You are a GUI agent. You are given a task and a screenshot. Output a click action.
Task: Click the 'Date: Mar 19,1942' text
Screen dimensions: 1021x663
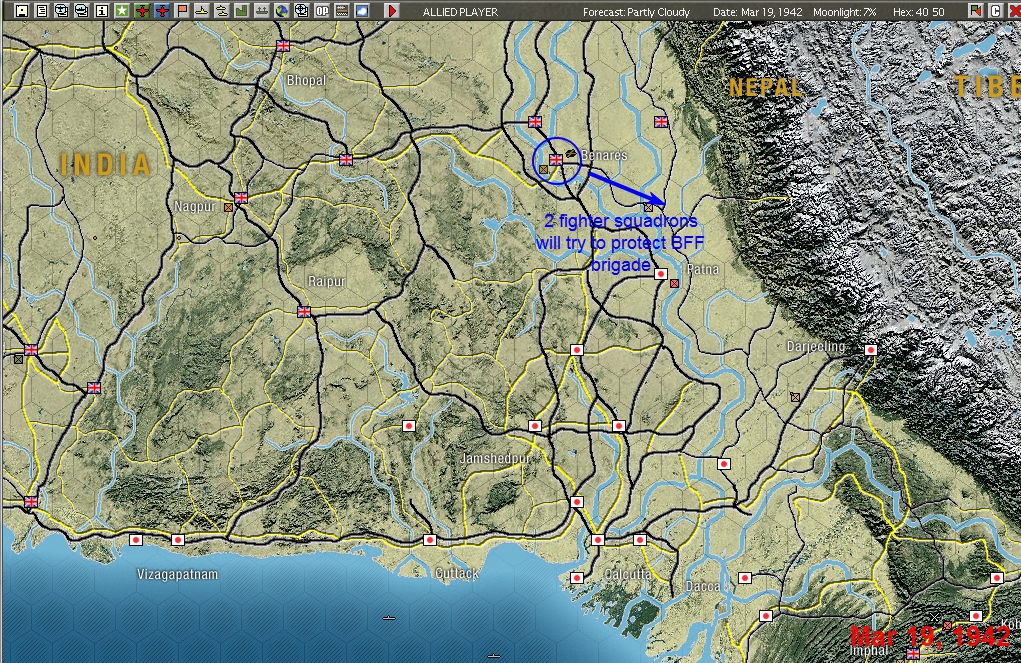[757, 12]
